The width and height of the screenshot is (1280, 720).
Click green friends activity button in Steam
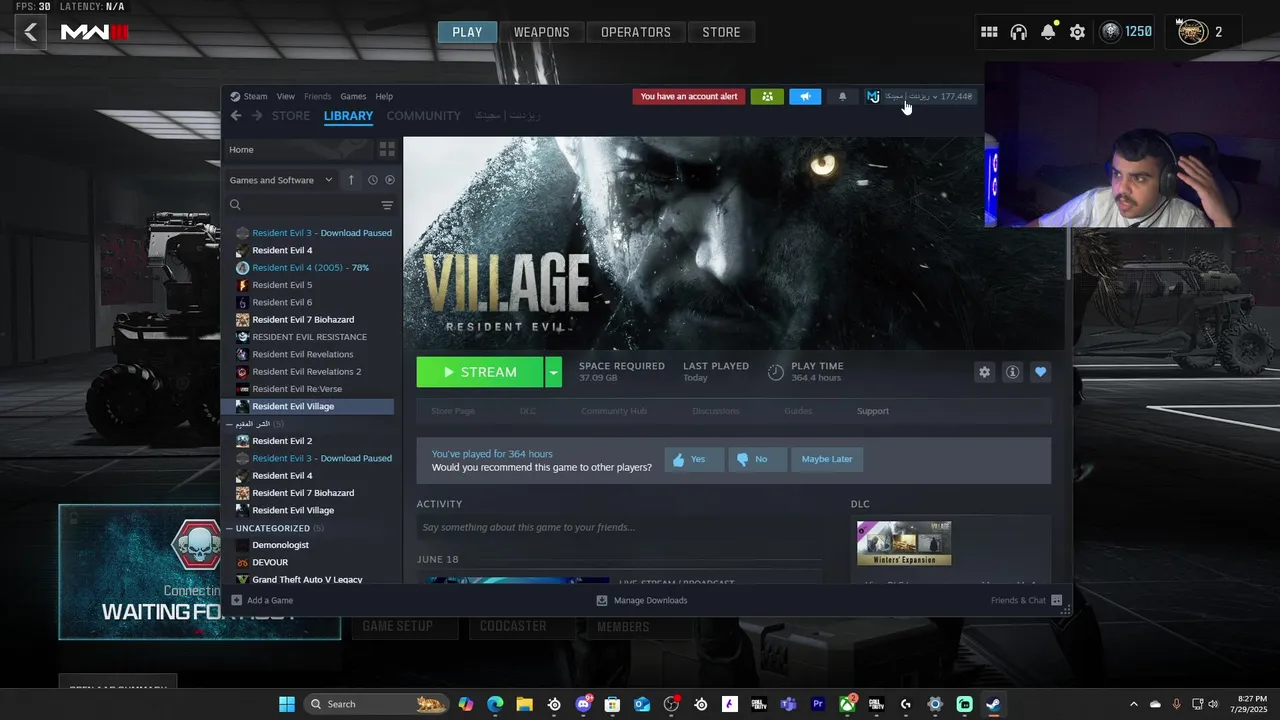(x=767, y=97)
